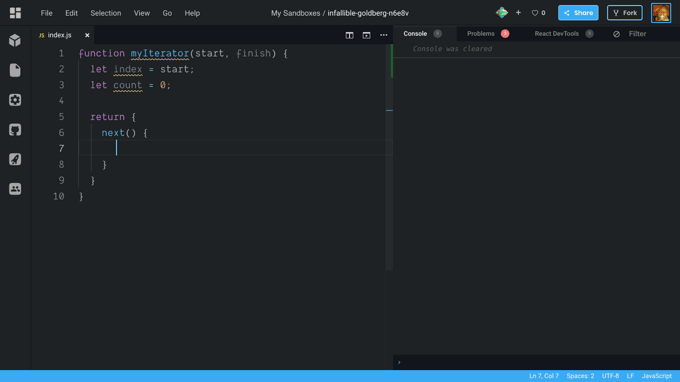This screenshot has height=382, width=680.
Task: Open the File menu
Action: (x=46, y=13)
